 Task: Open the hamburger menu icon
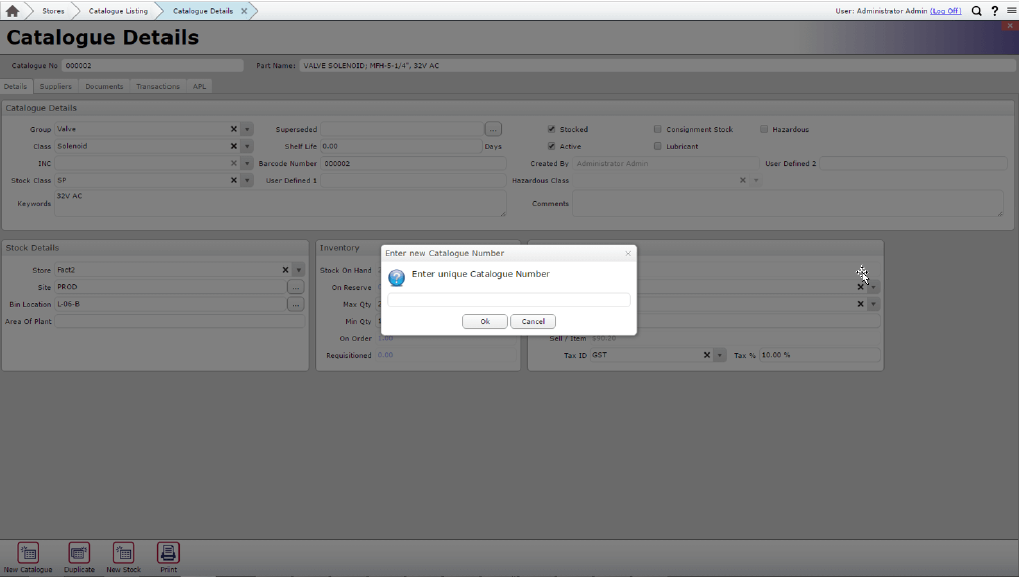click(x=1010, y=11)
